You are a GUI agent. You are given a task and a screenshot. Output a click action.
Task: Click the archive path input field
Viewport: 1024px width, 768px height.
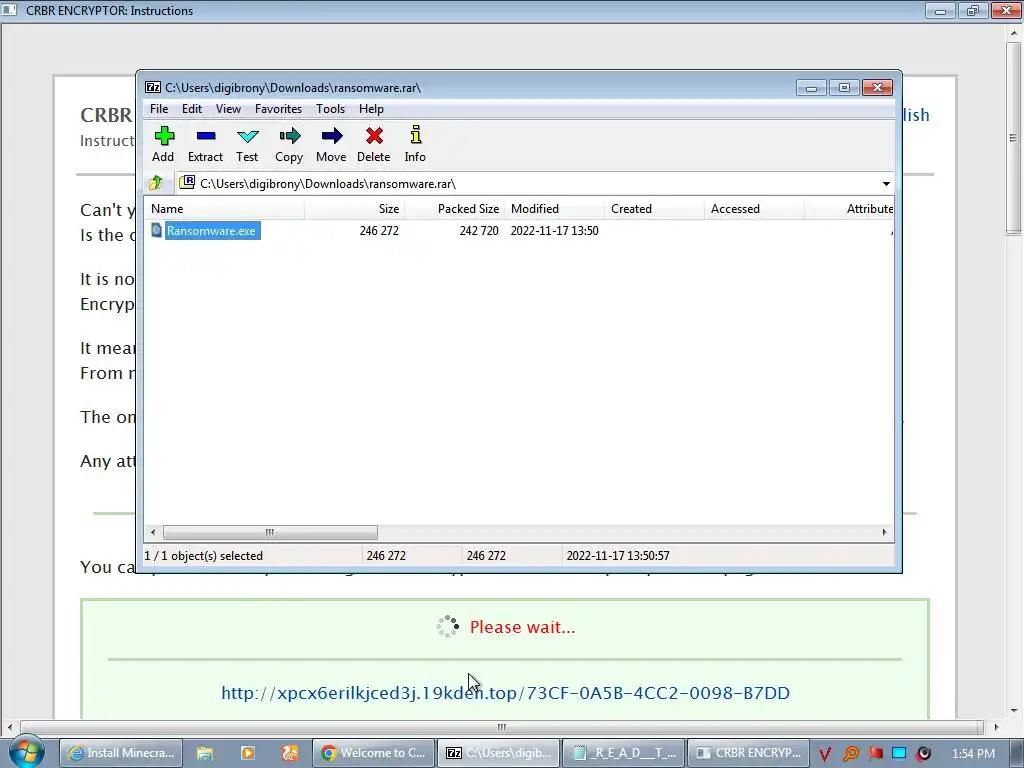526,184
